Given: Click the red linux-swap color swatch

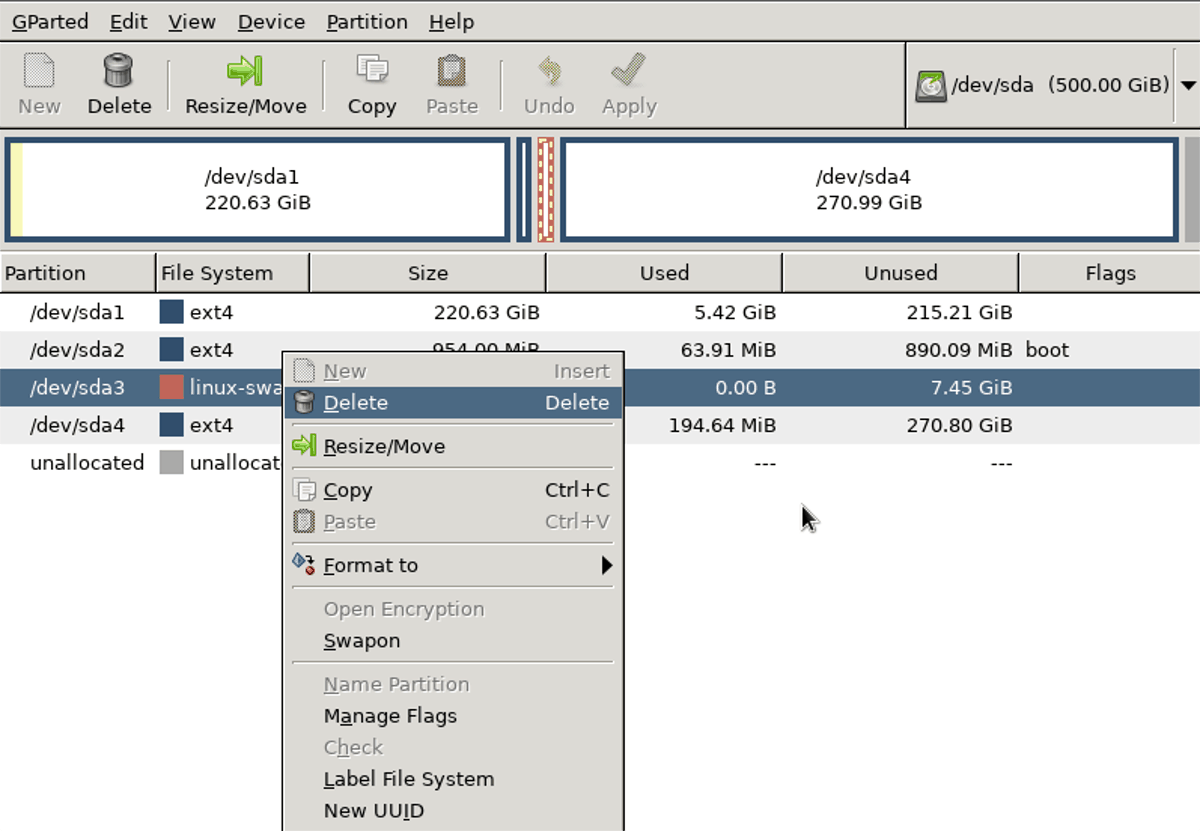Looking at the screenshot, I should [171, 388].
